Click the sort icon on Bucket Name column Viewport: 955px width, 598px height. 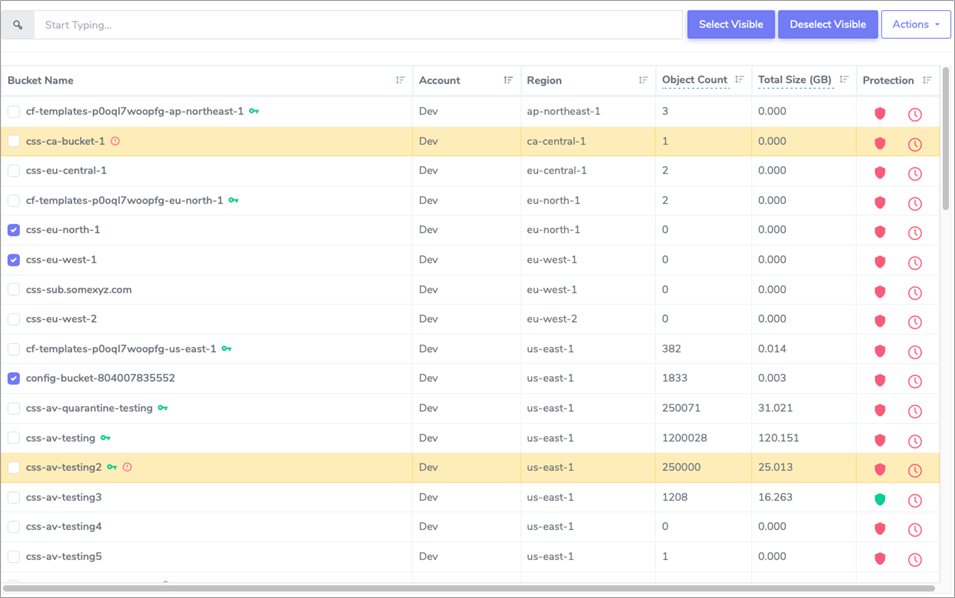point(399,80)
